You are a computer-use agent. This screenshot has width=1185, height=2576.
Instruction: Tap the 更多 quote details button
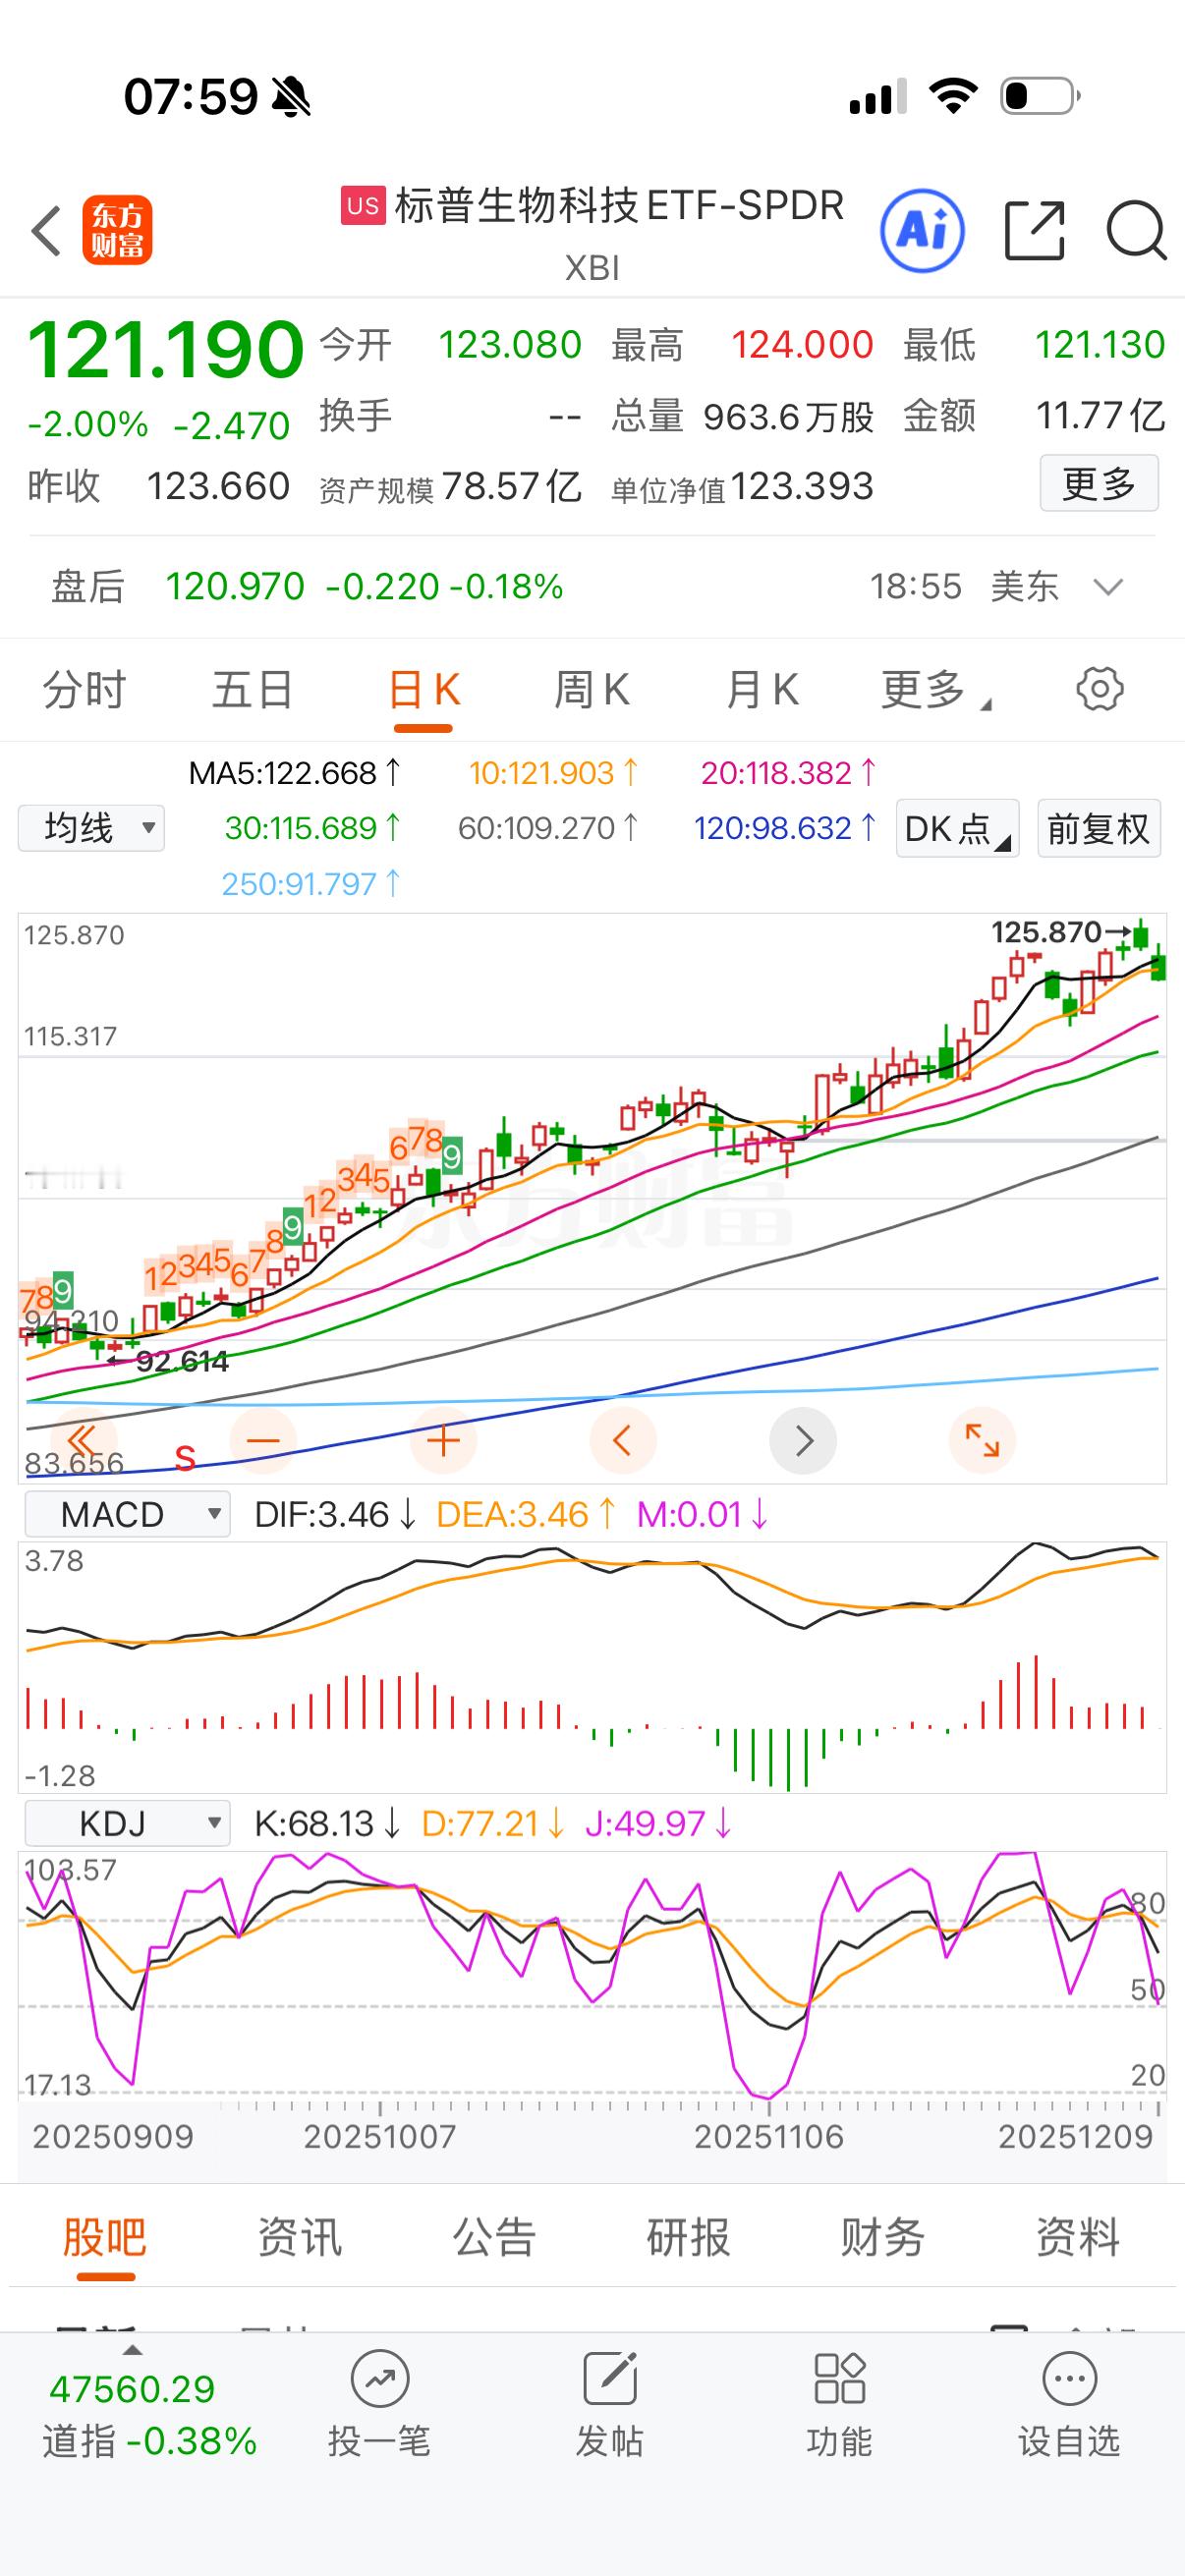[1099, 484]
